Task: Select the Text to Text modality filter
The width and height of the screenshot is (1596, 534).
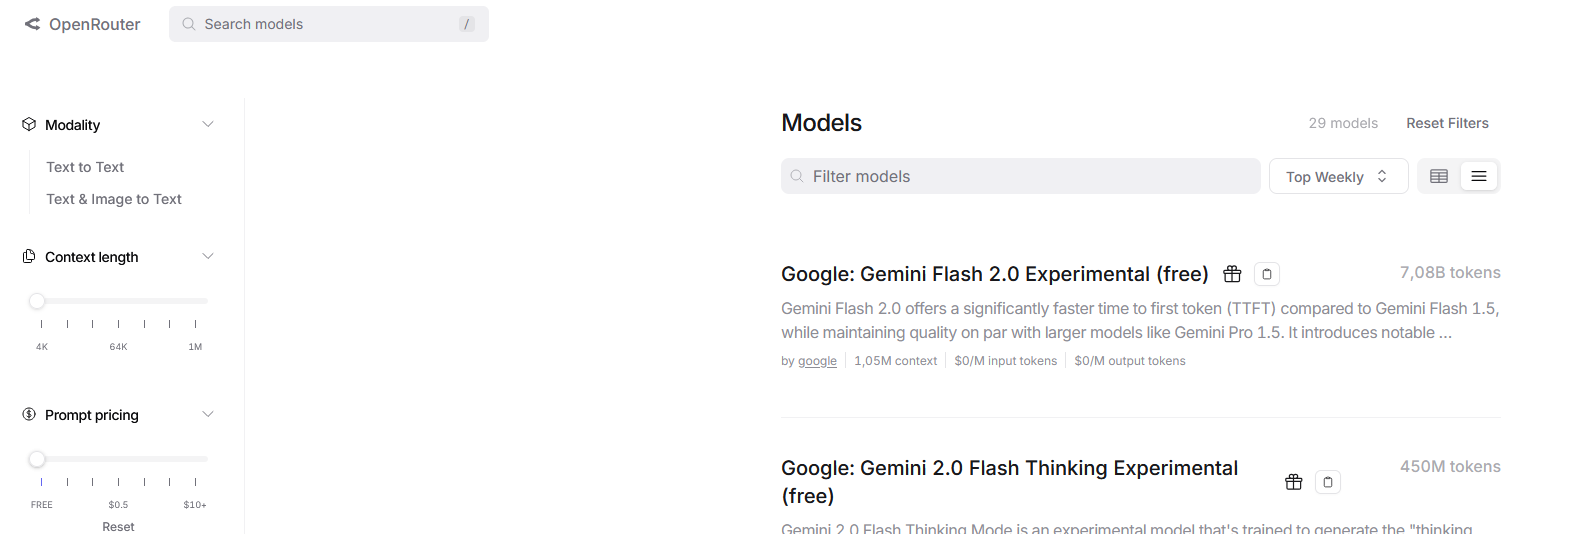Action: [85, 167]
